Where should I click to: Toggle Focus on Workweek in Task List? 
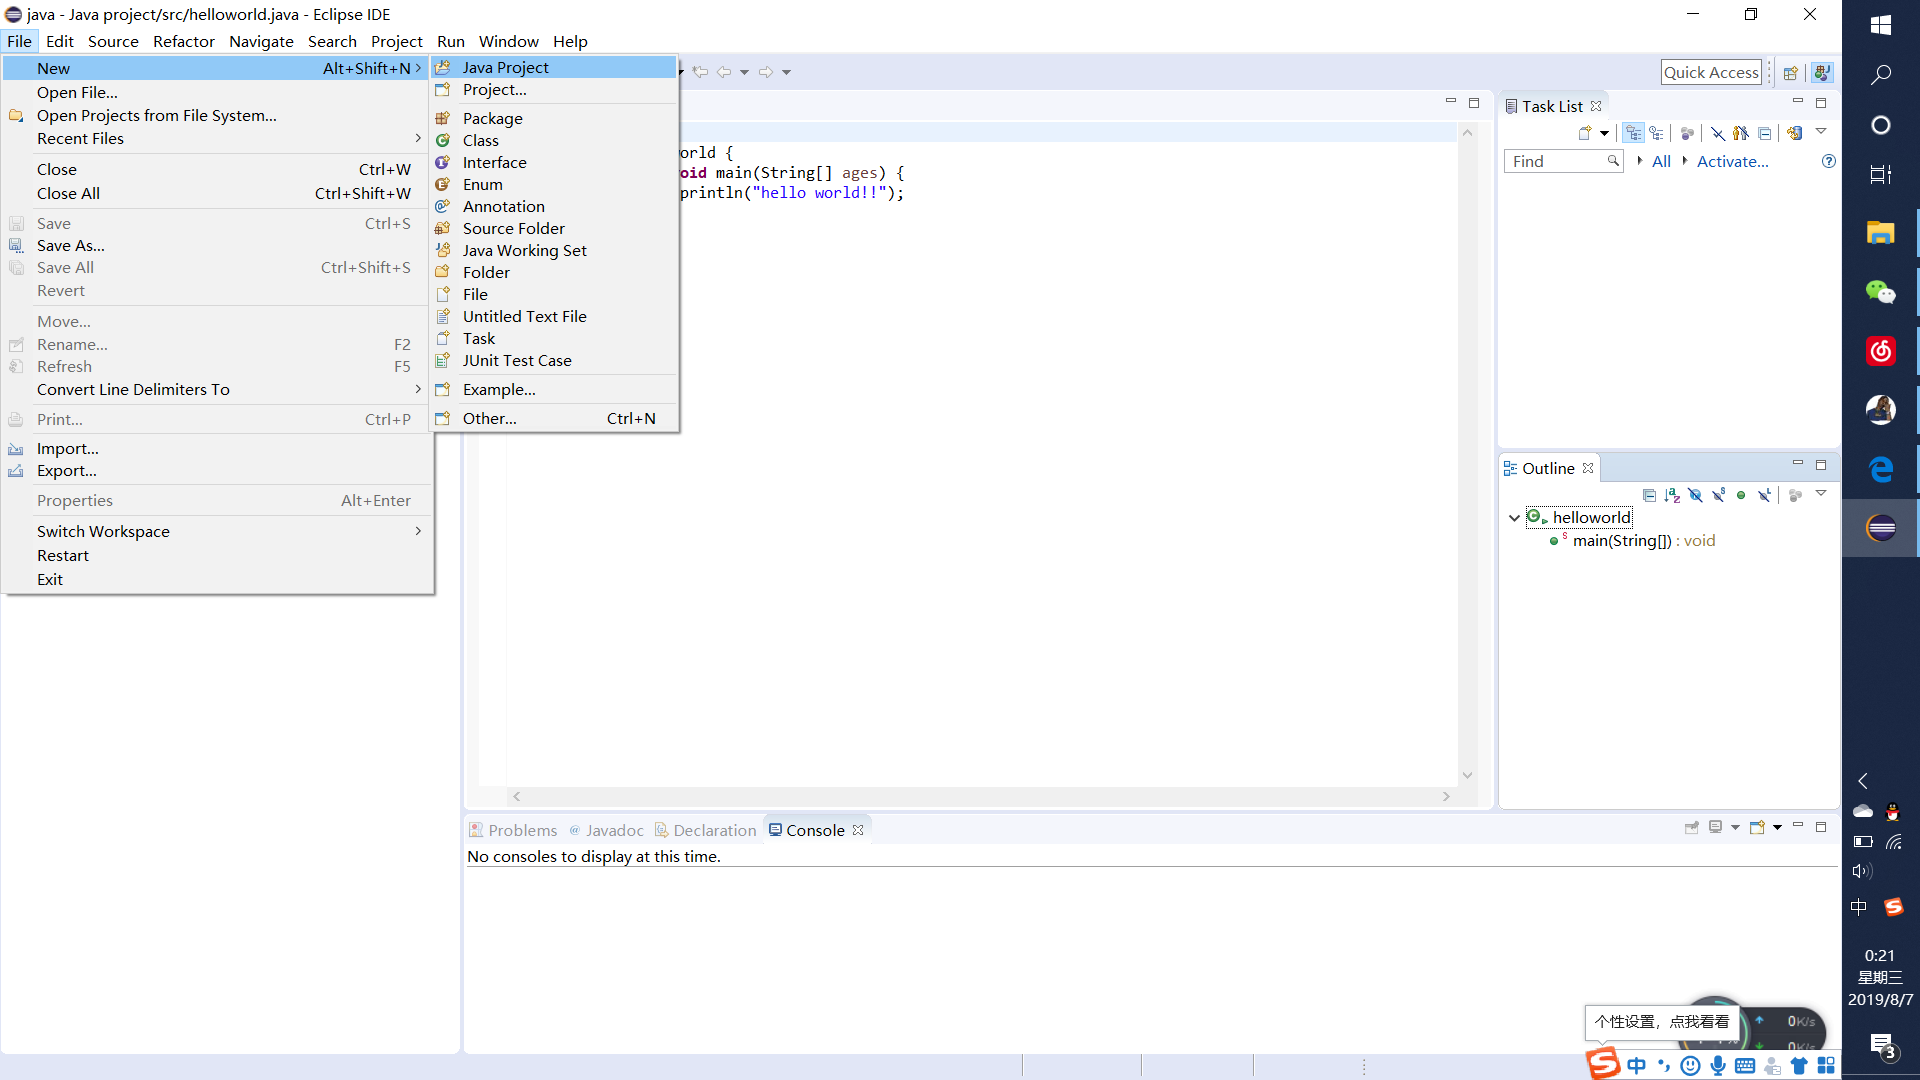[x=1688, y=133]
